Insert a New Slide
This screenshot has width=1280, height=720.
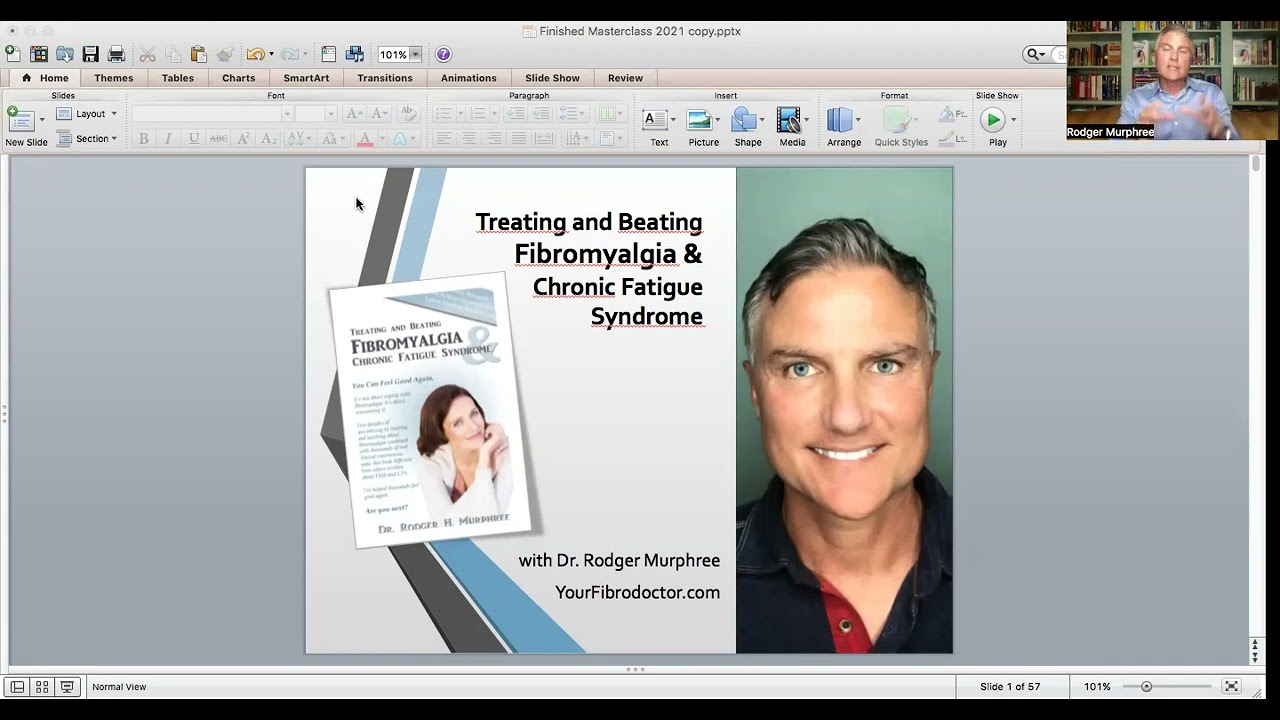[x=26, y=127]
